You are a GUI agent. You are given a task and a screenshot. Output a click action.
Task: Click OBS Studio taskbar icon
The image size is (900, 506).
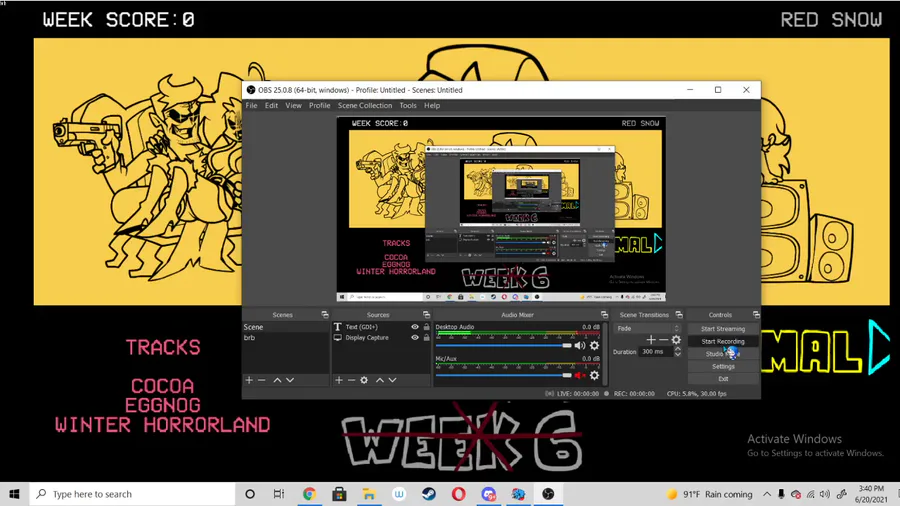548,494
